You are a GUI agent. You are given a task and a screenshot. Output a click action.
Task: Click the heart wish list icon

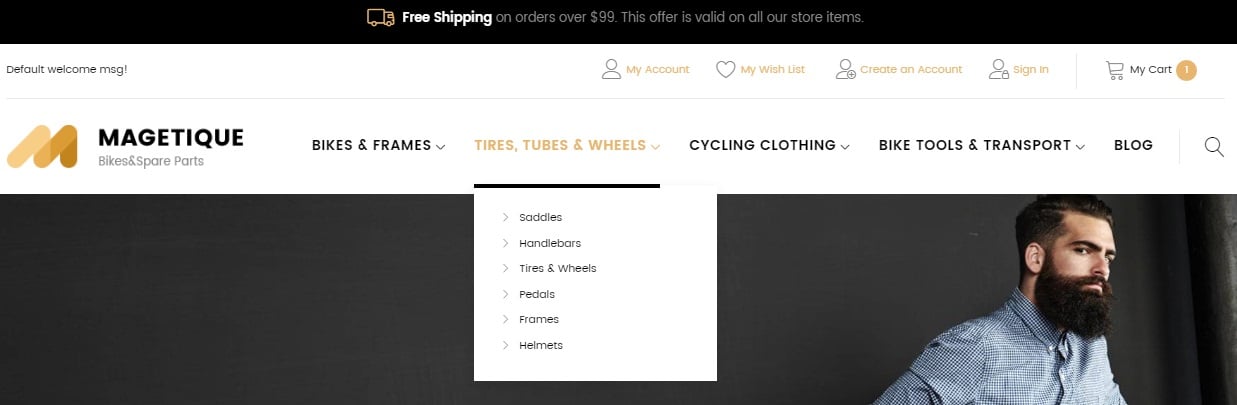pyautogui.click(x=726, y=70)
